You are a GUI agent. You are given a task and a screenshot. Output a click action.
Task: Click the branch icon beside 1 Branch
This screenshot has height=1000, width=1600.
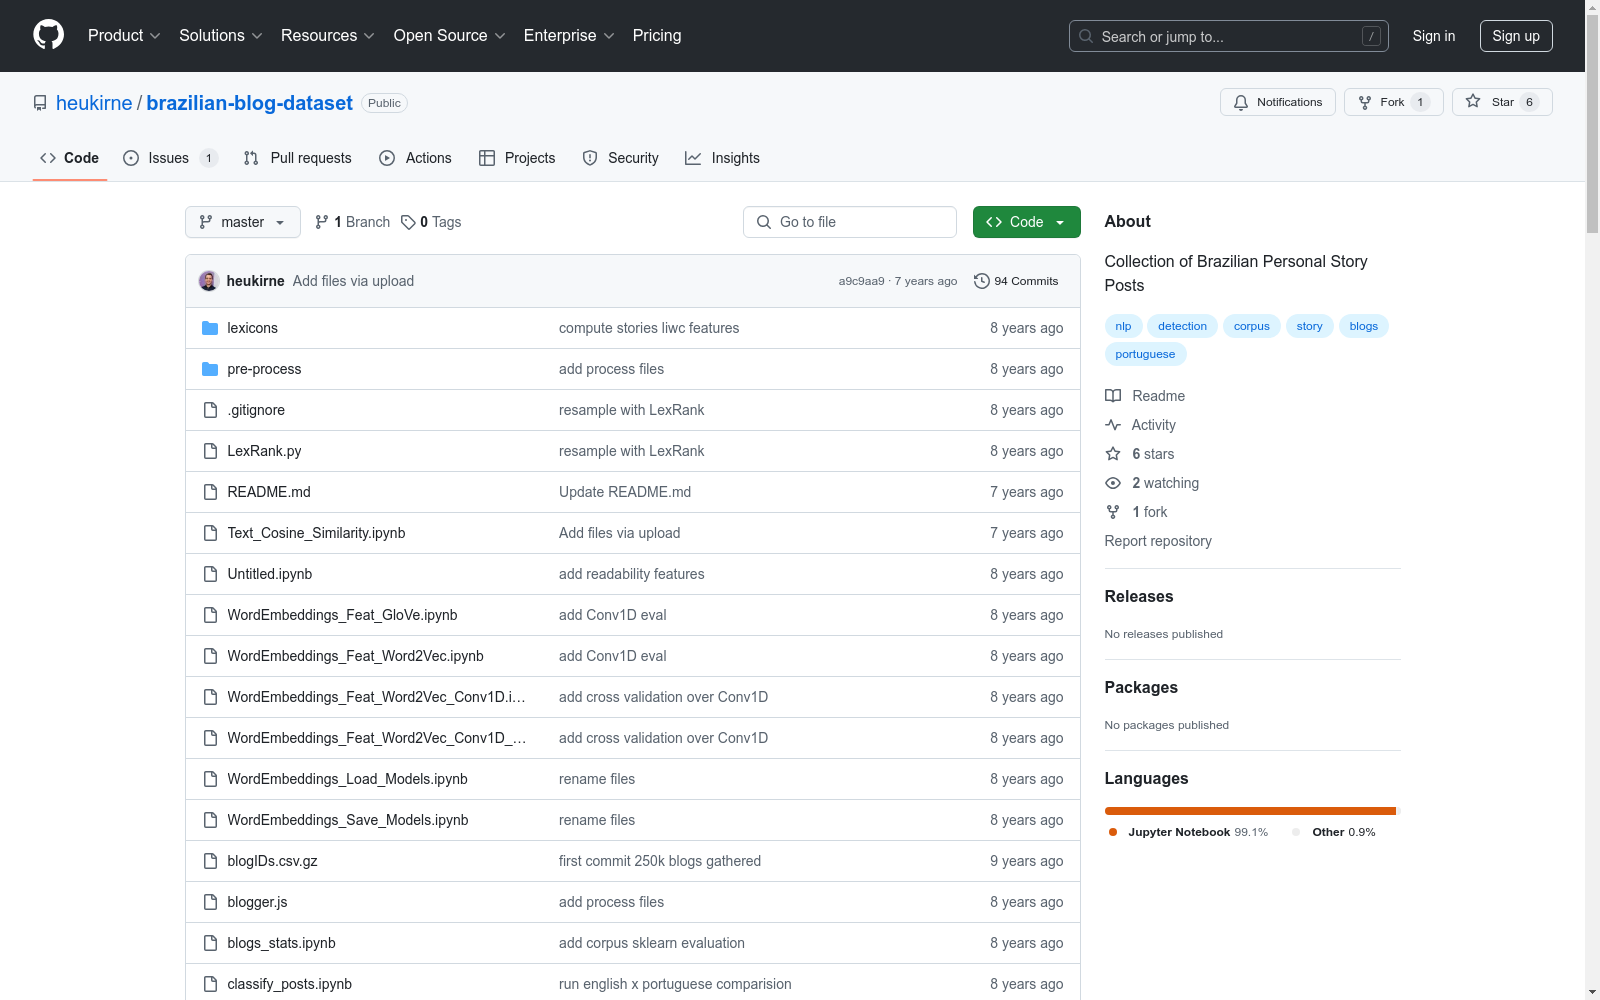(322, 222)
